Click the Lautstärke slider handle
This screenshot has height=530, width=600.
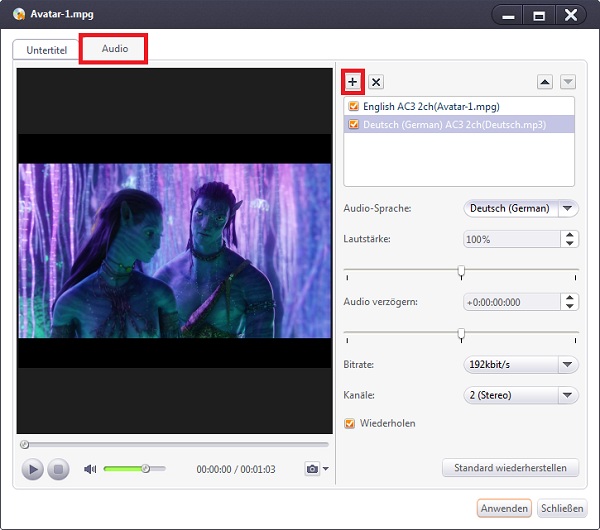(461, 271)
